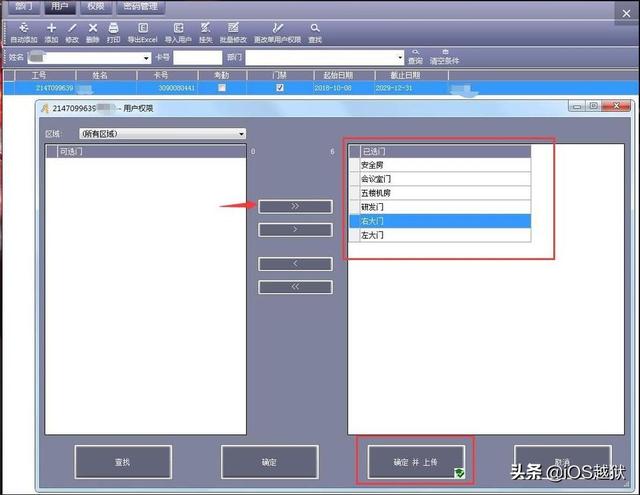Open the 姓名 name dropdown

146,58
